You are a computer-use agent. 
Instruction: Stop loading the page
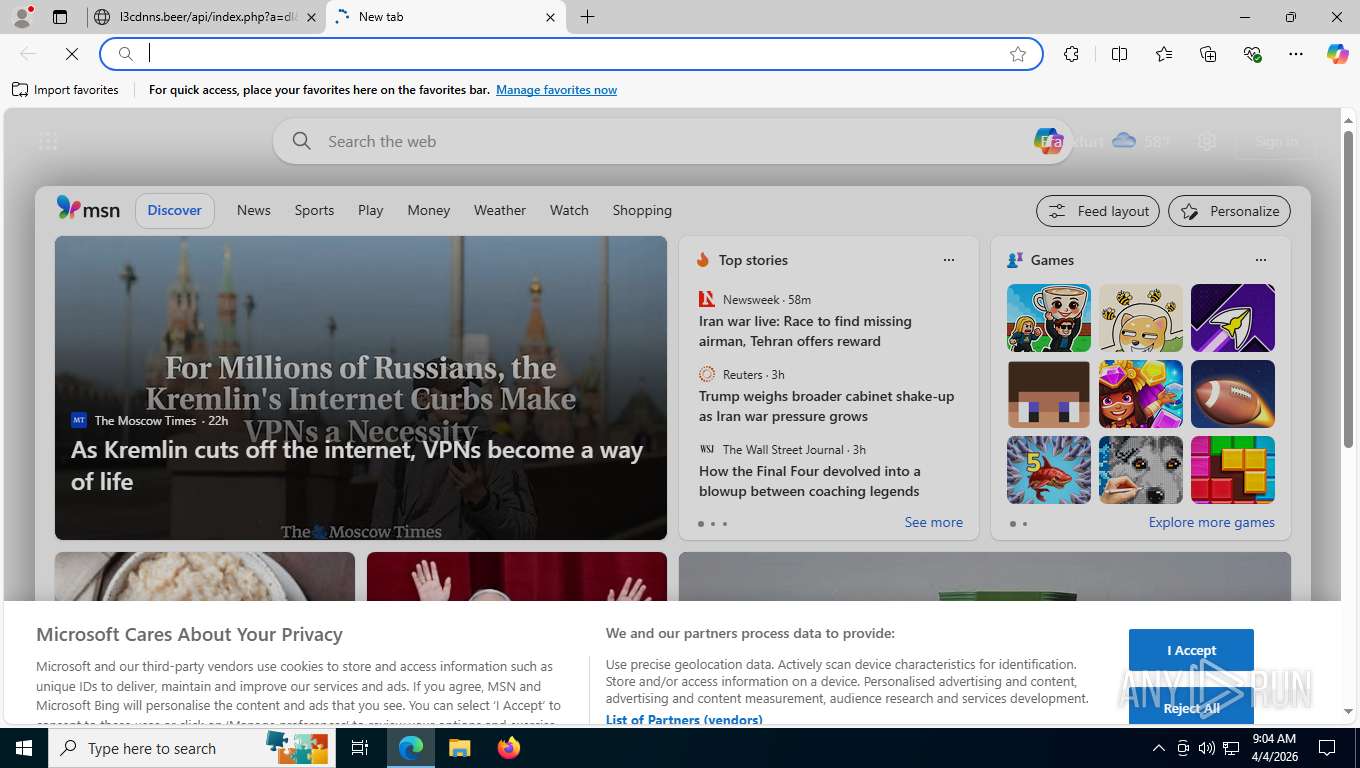(72, 54)
